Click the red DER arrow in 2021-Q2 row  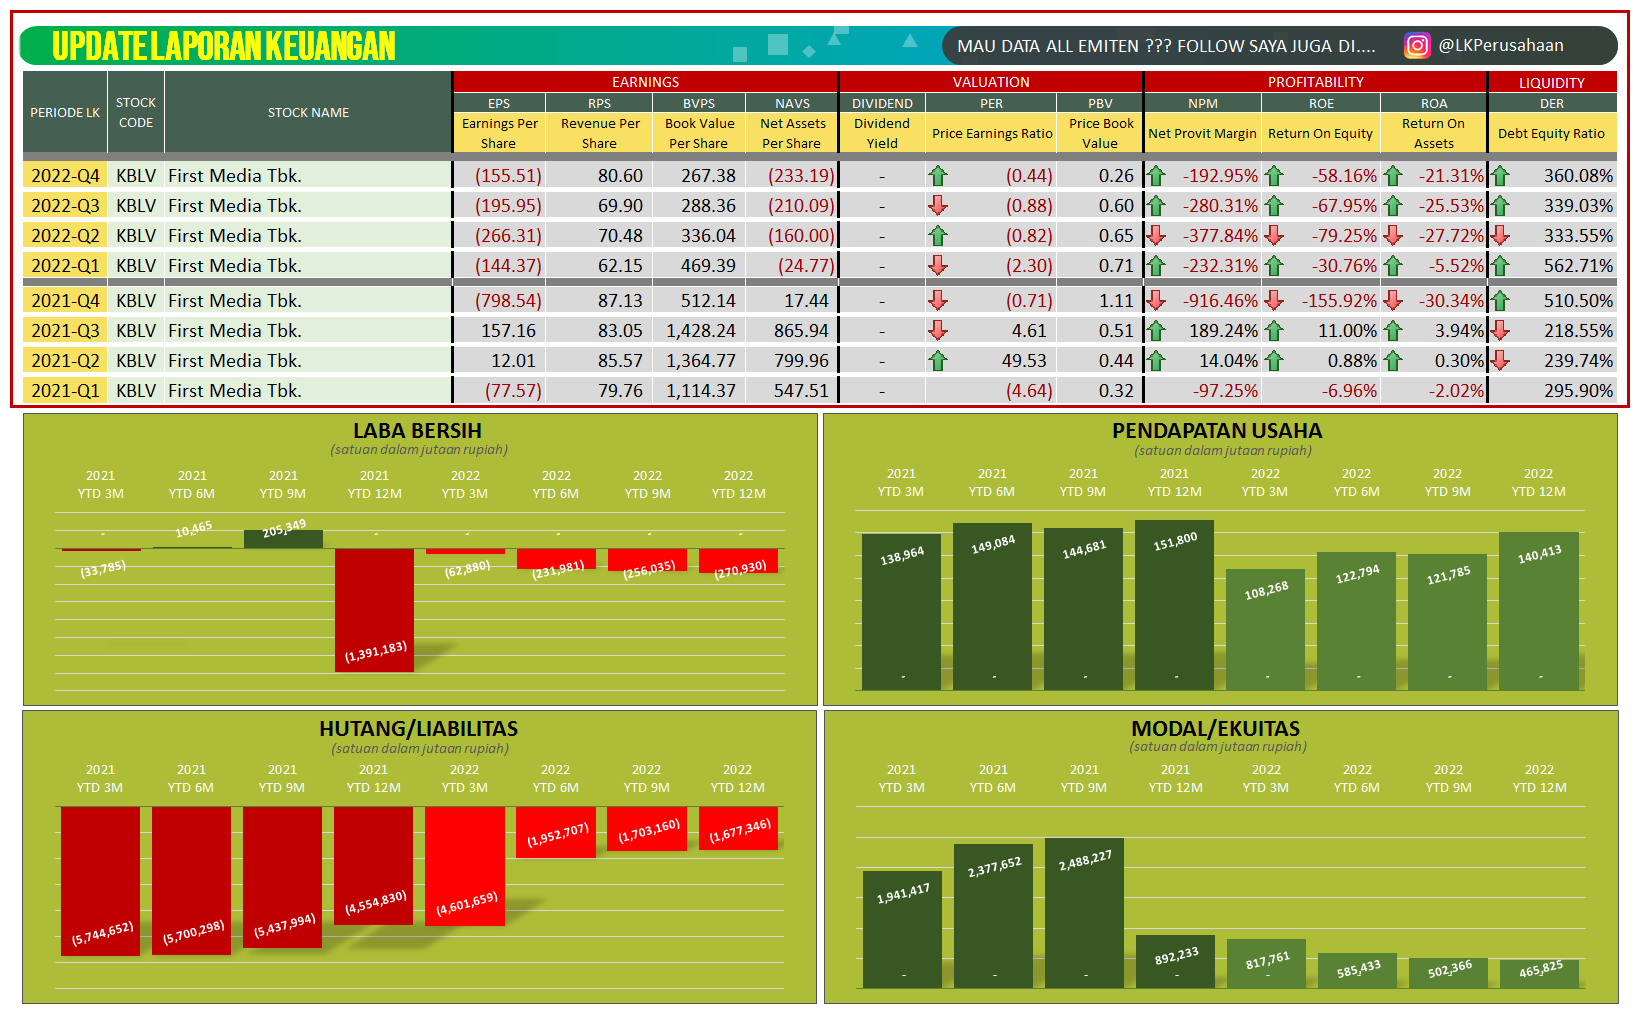pyautogui.click(x=1500, y=360)
